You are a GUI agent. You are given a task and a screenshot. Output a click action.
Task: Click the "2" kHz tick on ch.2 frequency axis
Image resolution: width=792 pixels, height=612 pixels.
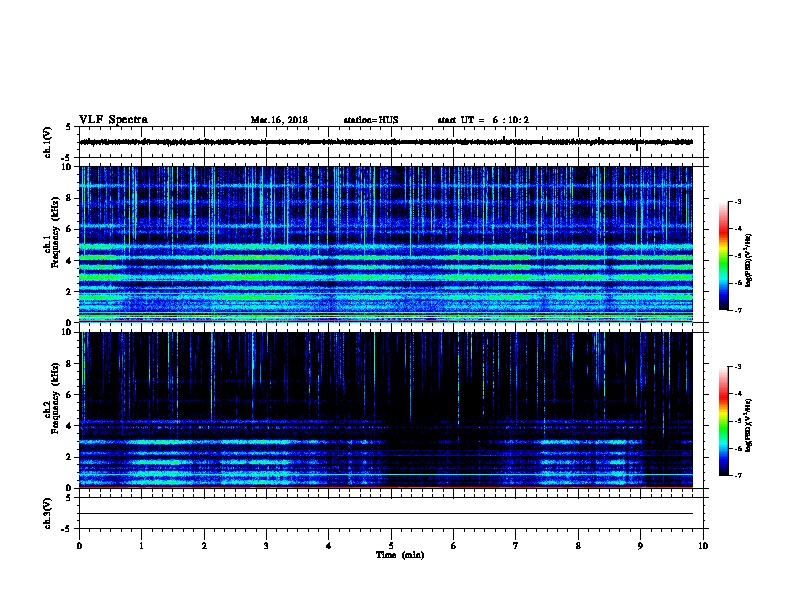point(69,457)
